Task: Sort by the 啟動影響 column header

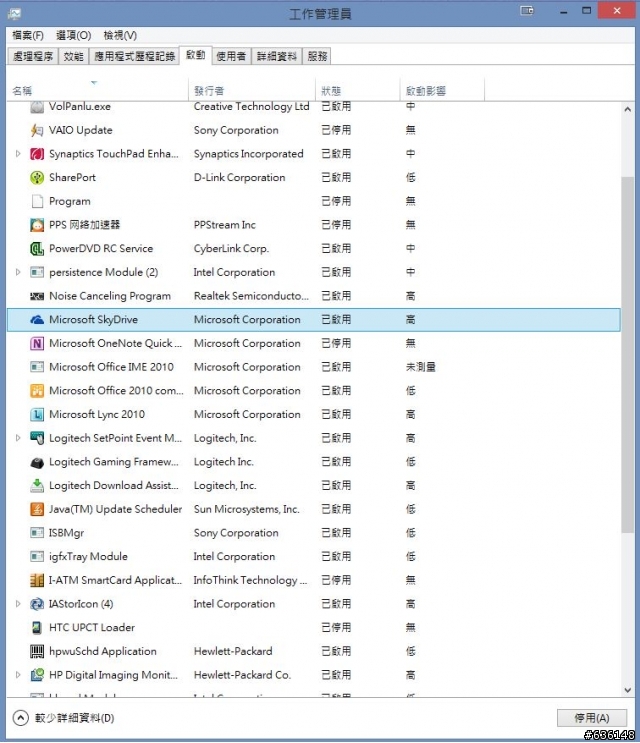Action: coord(442,91)
